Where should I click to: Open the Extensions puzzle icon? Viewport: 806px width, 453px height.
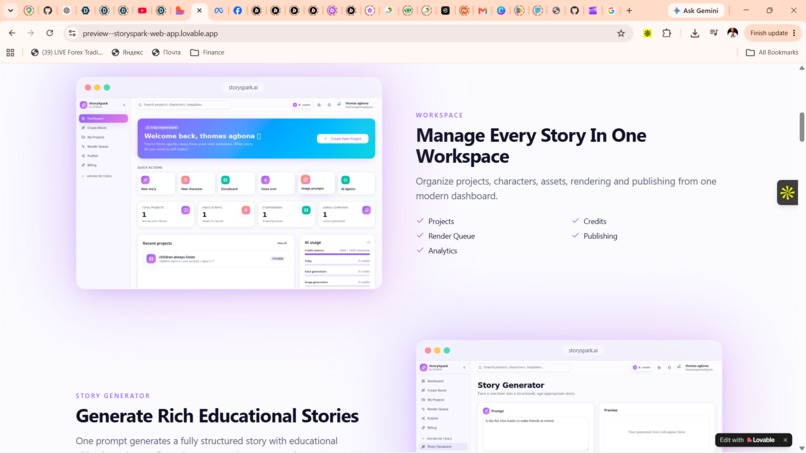(x=667, y=33)
